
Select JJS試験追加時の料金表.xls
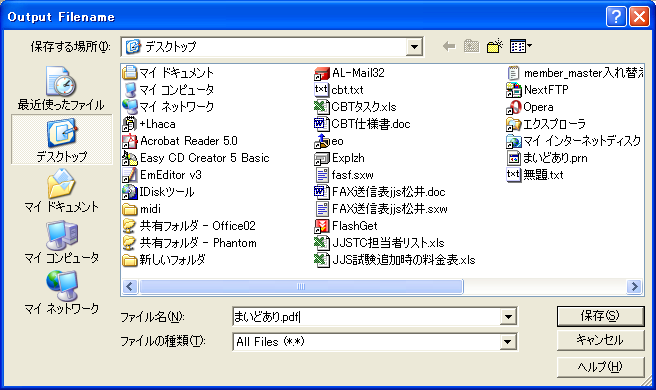click(395, 260)
